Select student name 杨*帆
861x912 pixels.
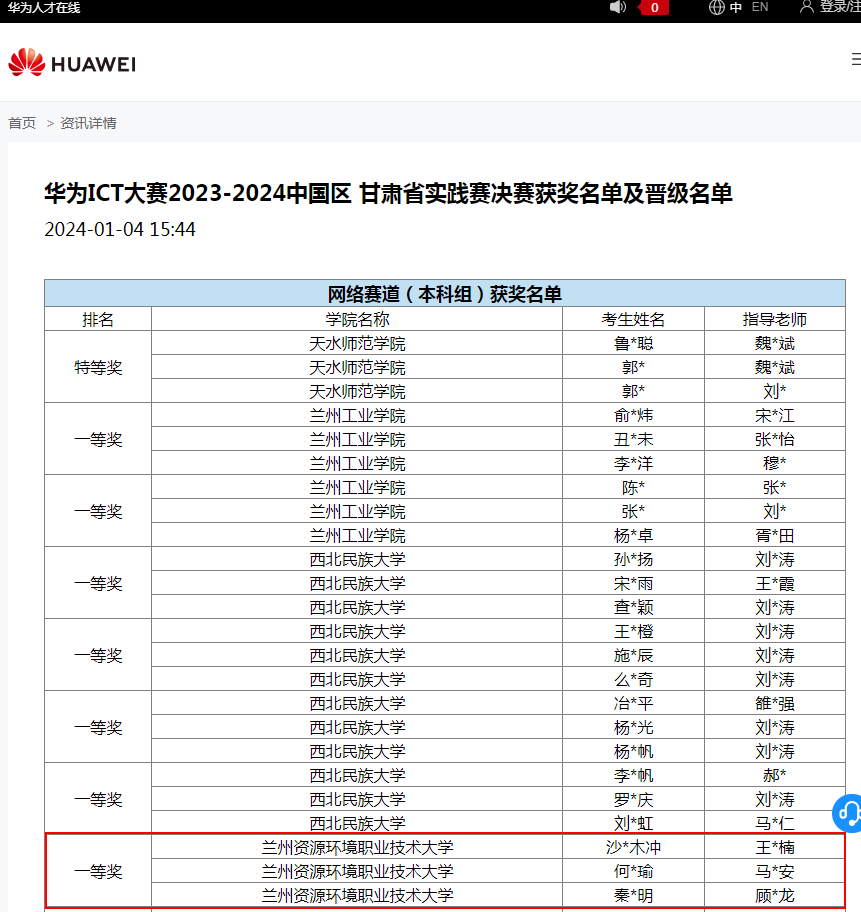tap(633, 751)
